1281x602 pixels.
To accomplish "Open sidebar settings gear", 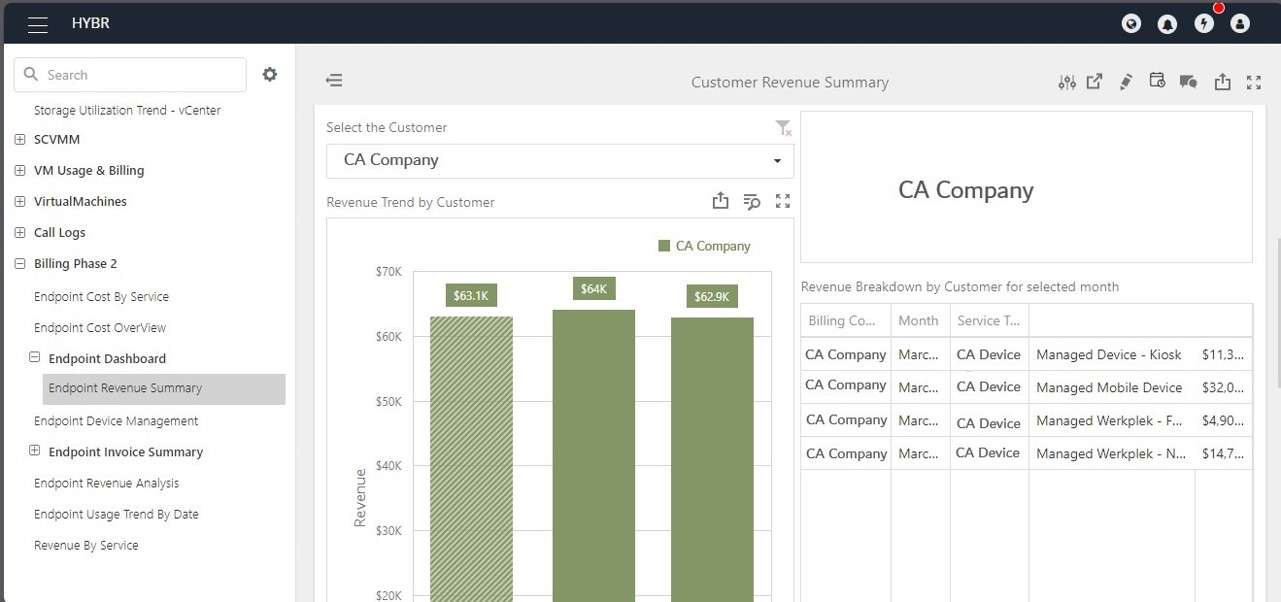I will click(x=270, y=74).
